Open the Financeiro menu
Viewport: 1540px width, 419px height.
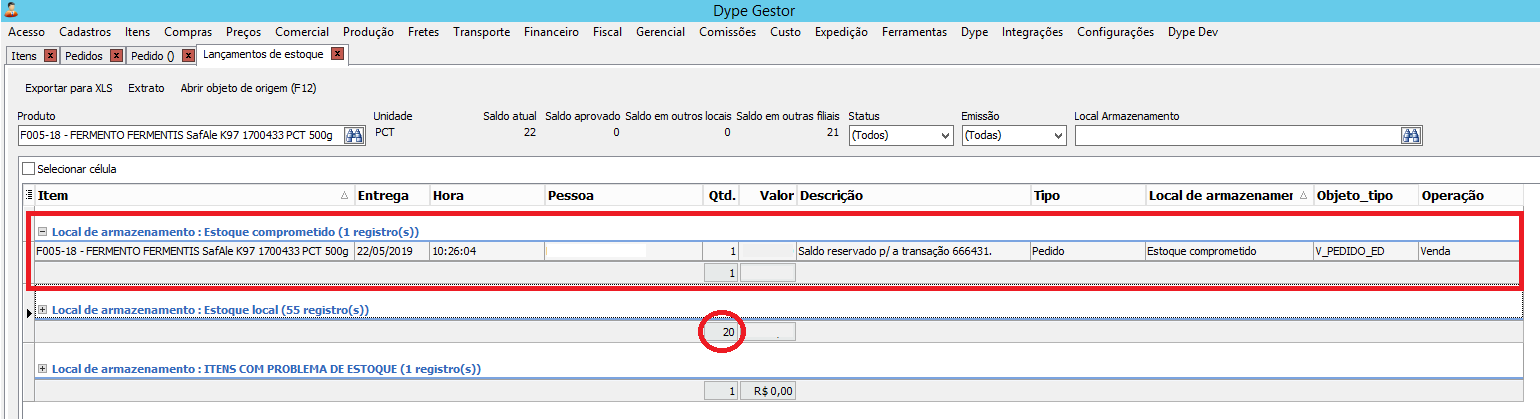pyautogui.click(x=551, y=32)
